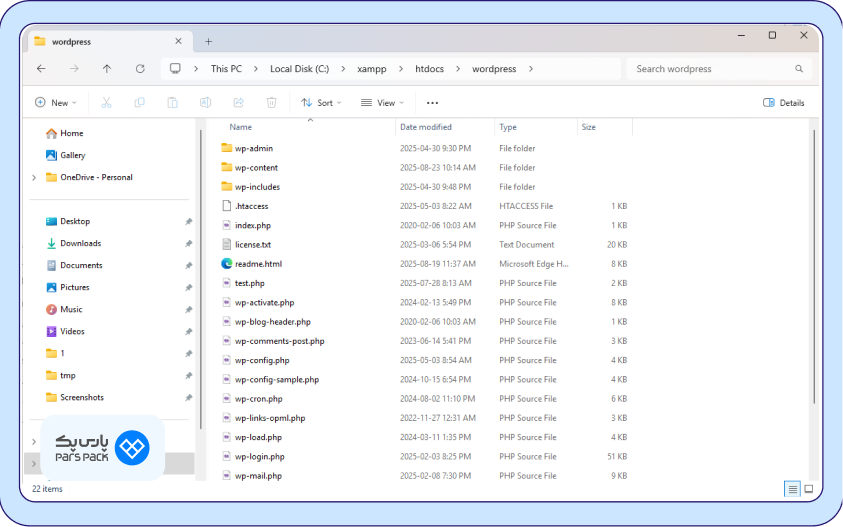Select the readme.html Edge icon
Screen dimensions: 843x527
tap(226, 264)
